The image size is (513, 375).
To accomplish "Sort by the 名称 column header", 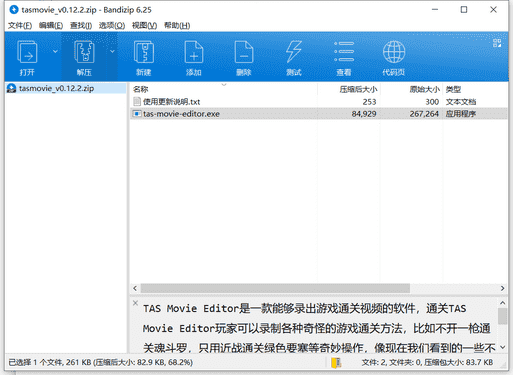I will [224, 89].
